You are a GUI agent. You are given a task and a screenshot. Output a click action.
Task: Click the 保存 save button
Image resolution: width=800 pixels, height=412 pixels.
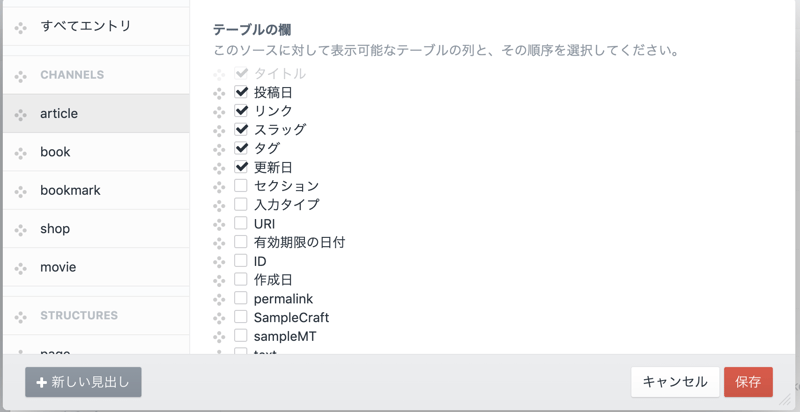(x=748, y=382)
